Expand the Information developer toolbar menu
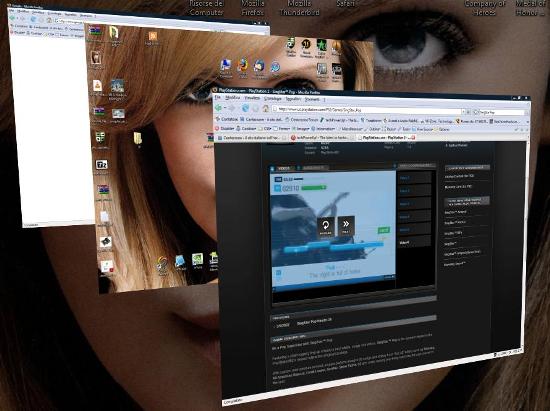 click(x=323, y=129)
